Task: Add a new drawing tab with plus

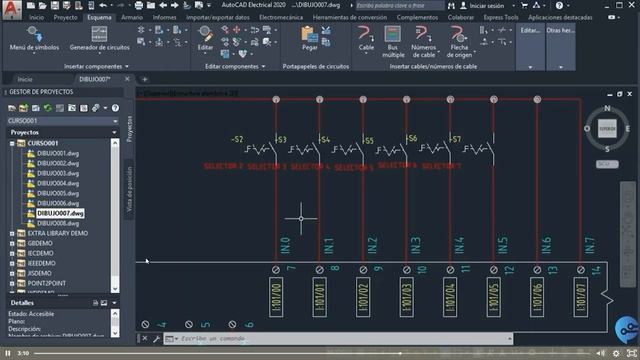Action: pos(144,79)
